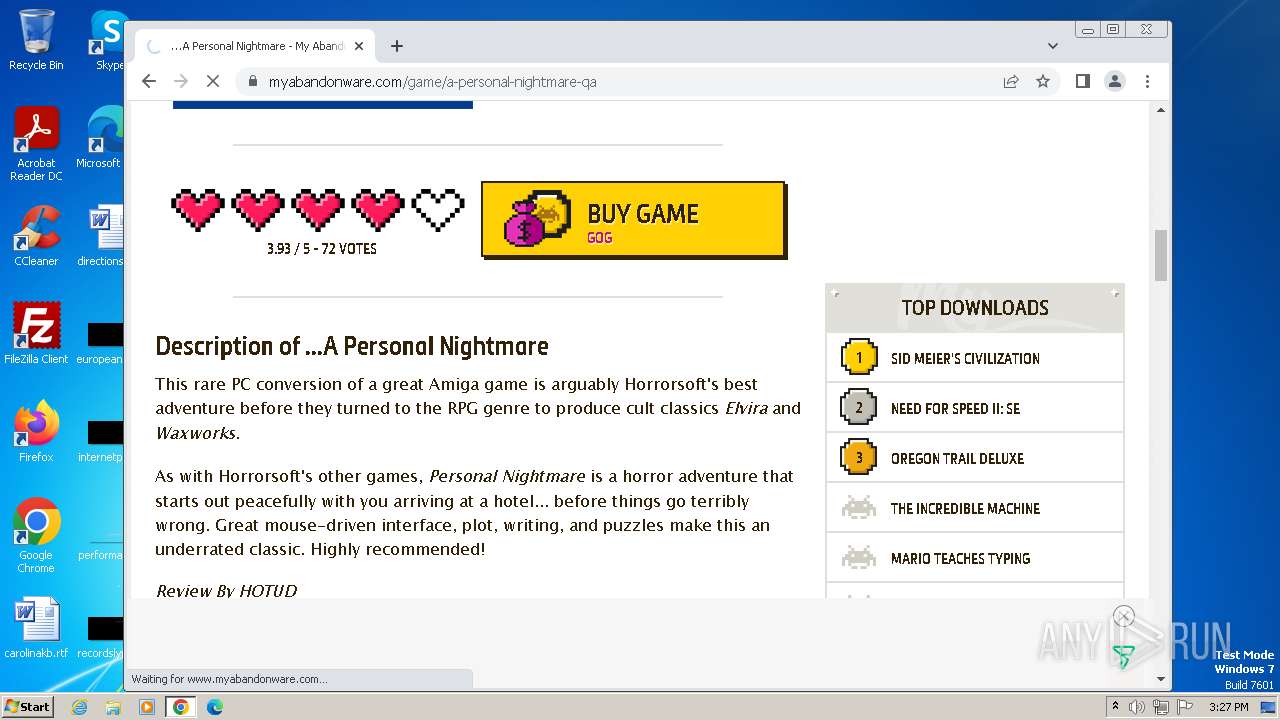The width and height of the screenshot is (1280, 720).
Task: Click the bronze number 3 rank badge
Action: pyautogui.click(x=859, y=457)
